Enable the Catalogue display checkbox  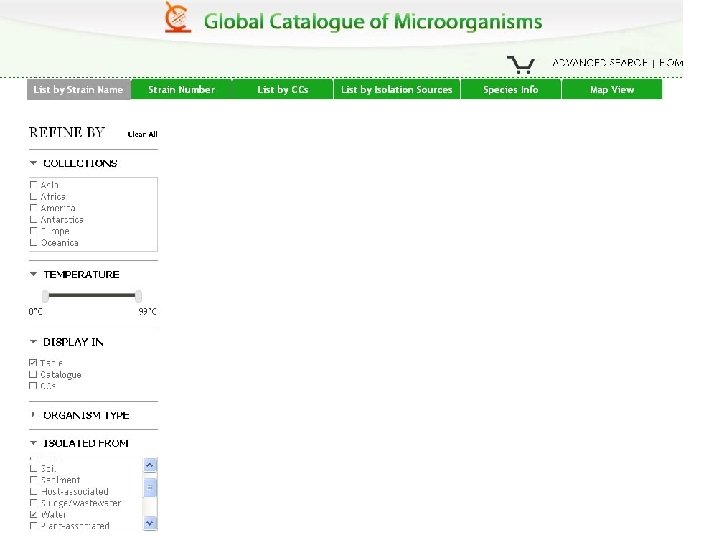pos(34,375)
